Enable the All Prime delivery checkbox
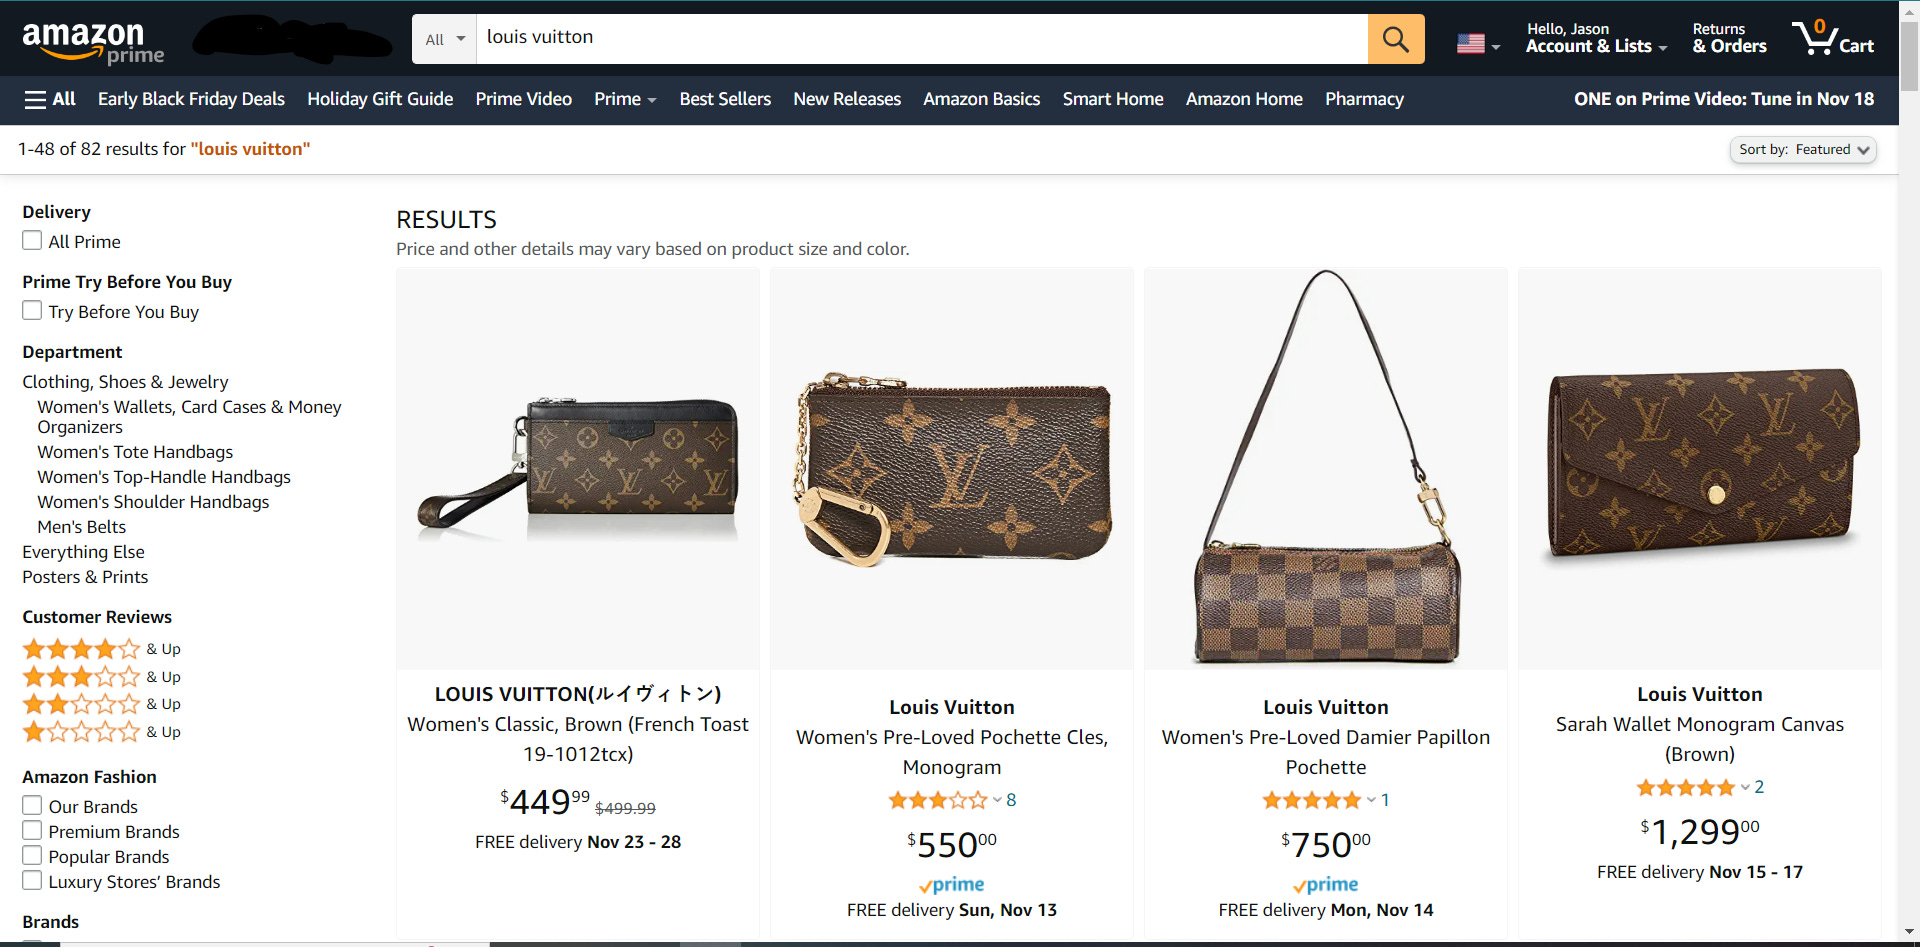1920x947 pixels. coord(32,241)
